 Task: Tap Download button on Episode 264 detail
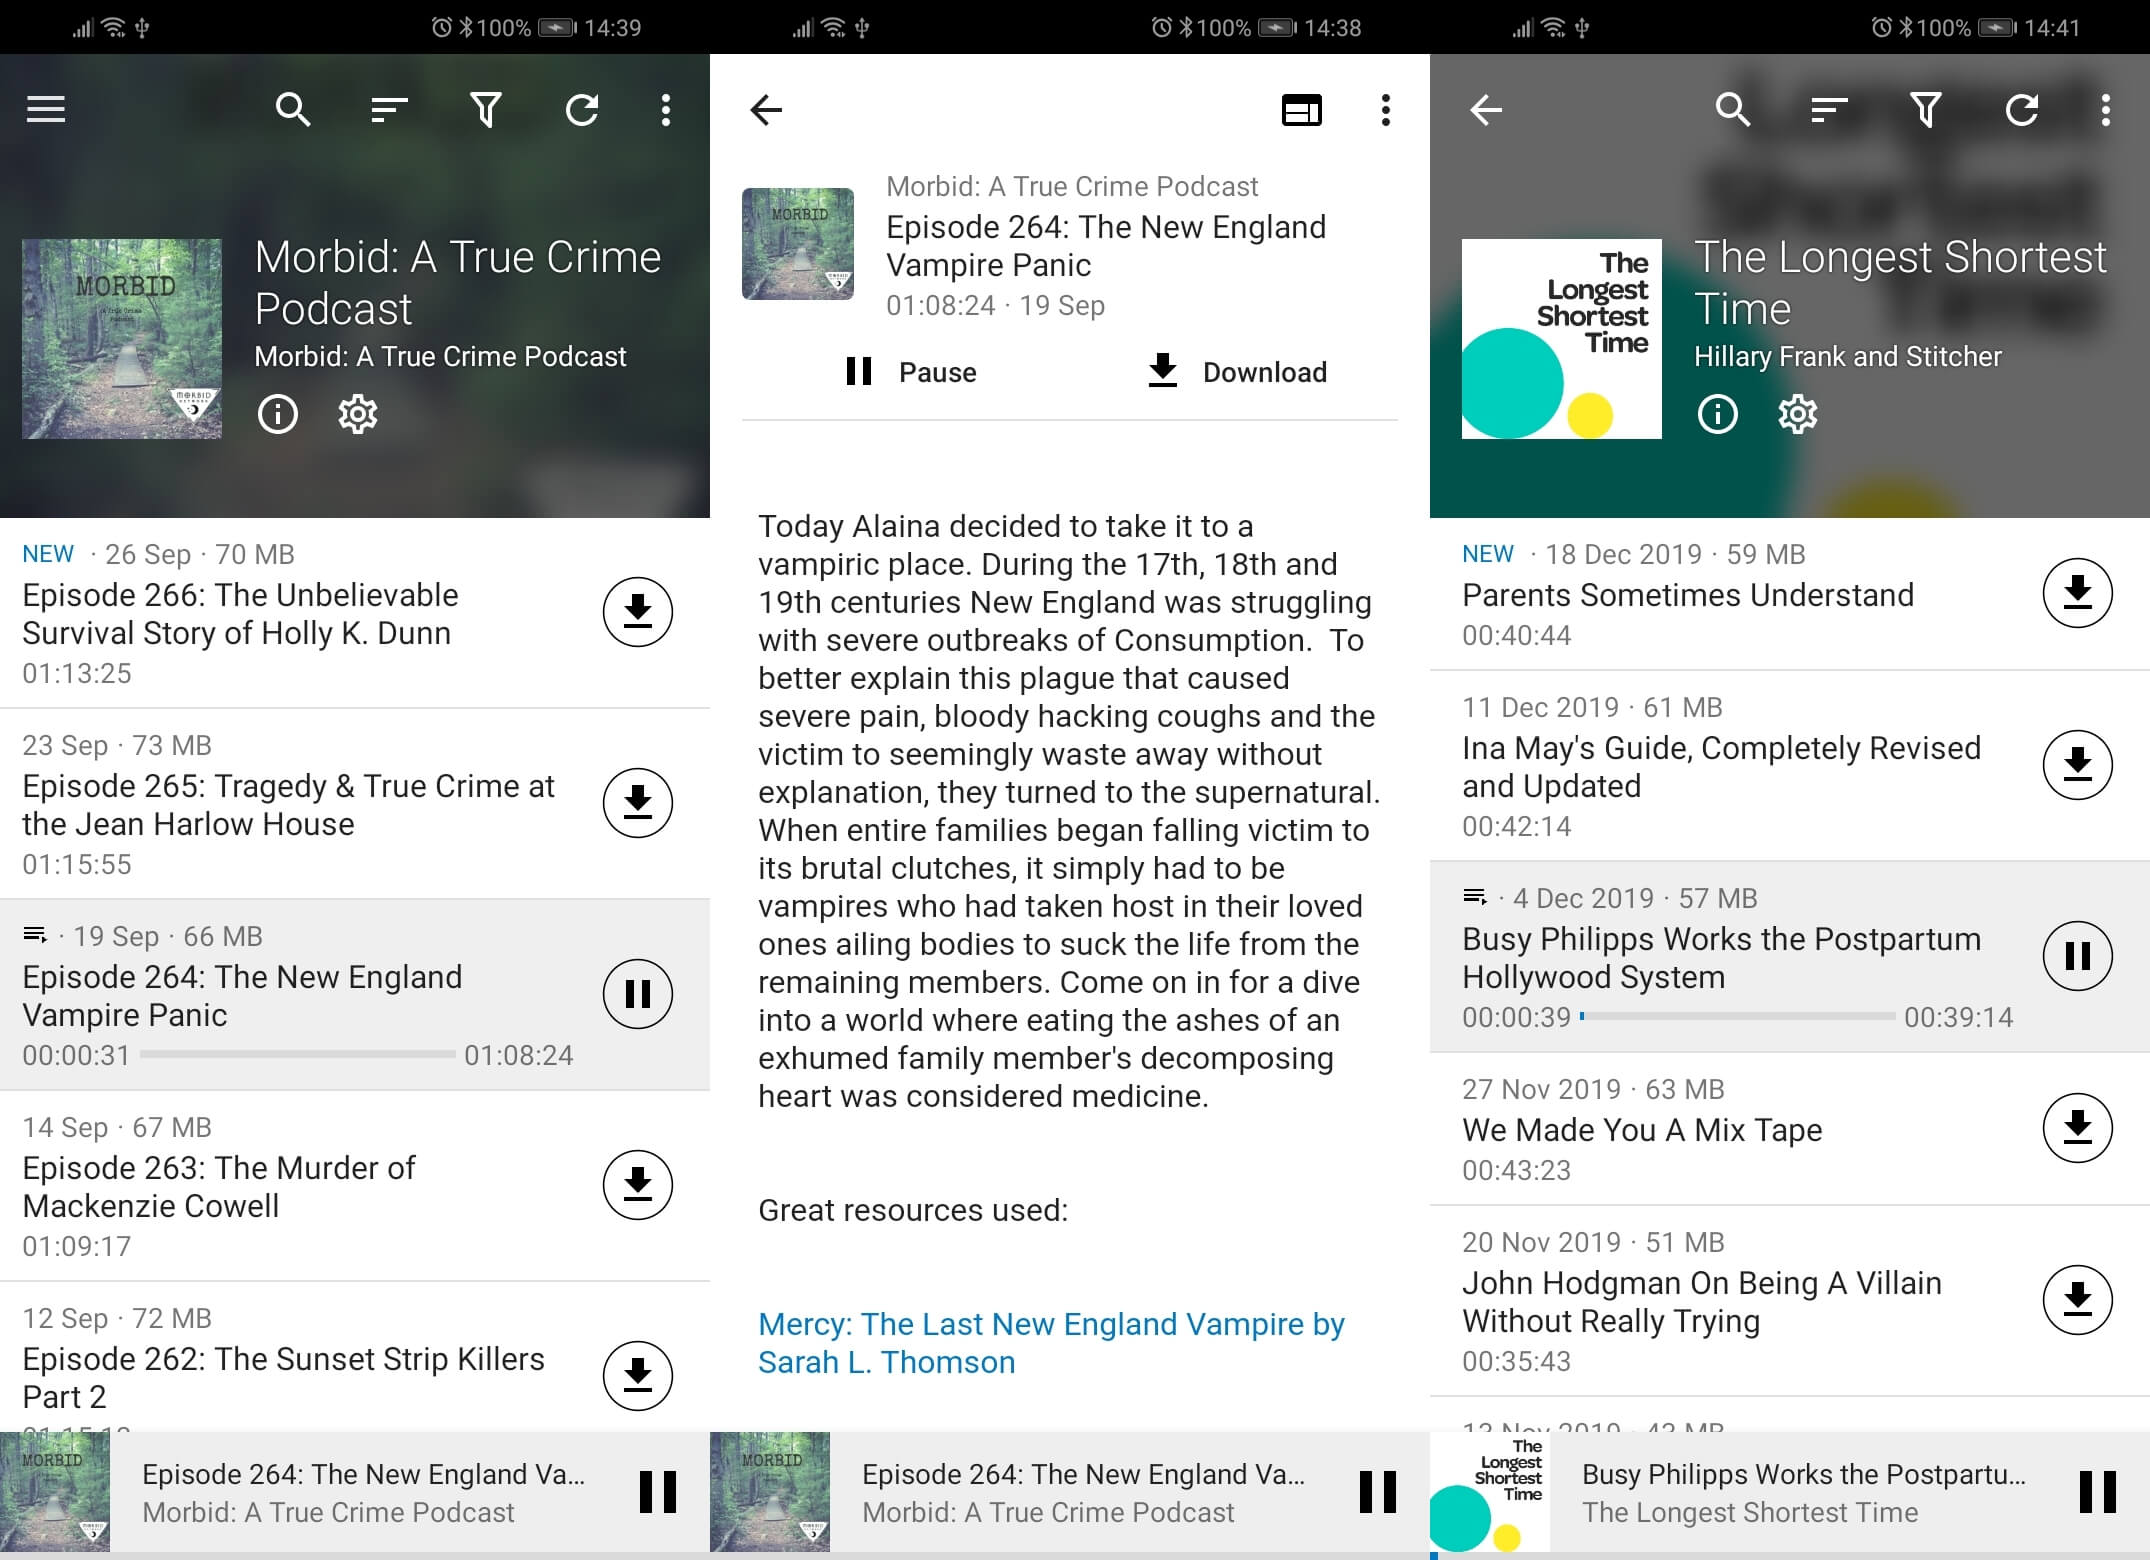1237,372
